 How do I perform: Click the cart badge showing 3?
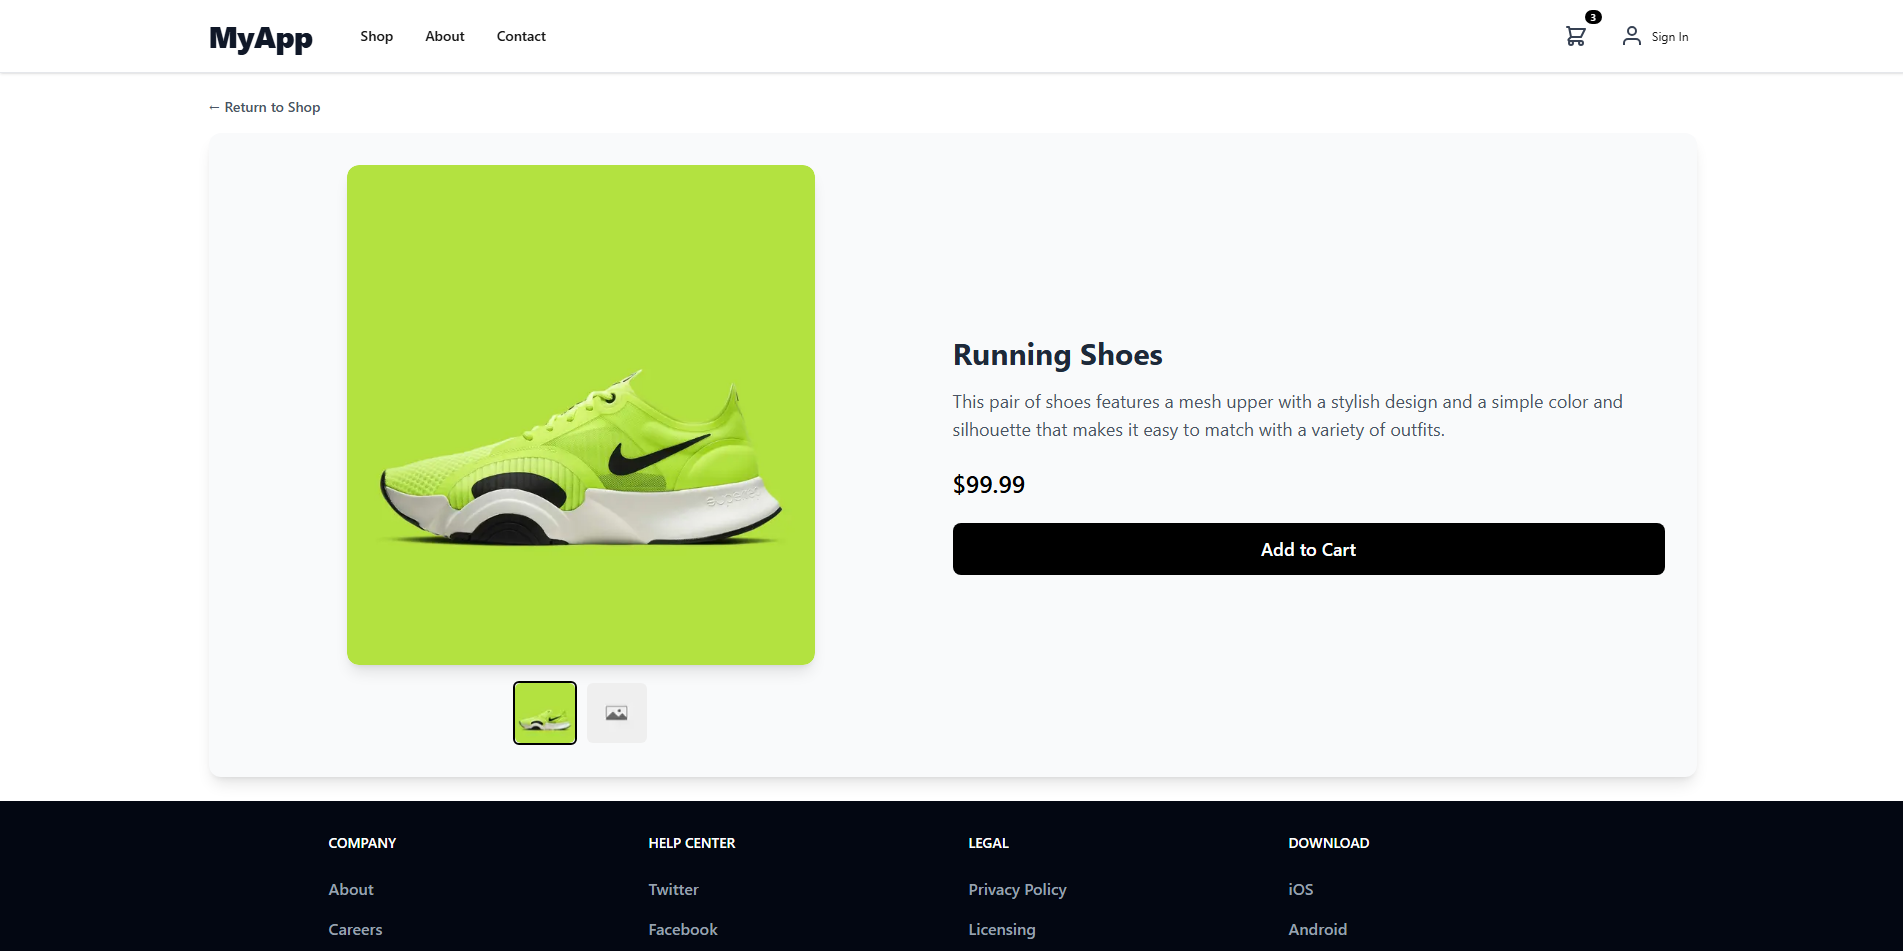click(x=1593, y=17)
